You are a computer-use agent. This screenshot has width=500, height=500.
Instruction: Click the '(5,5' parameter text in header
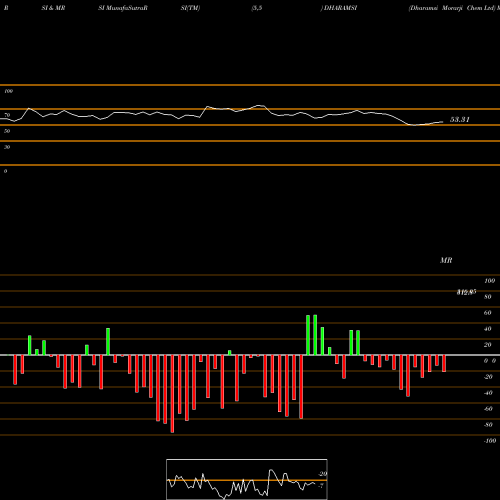(257, 8)
